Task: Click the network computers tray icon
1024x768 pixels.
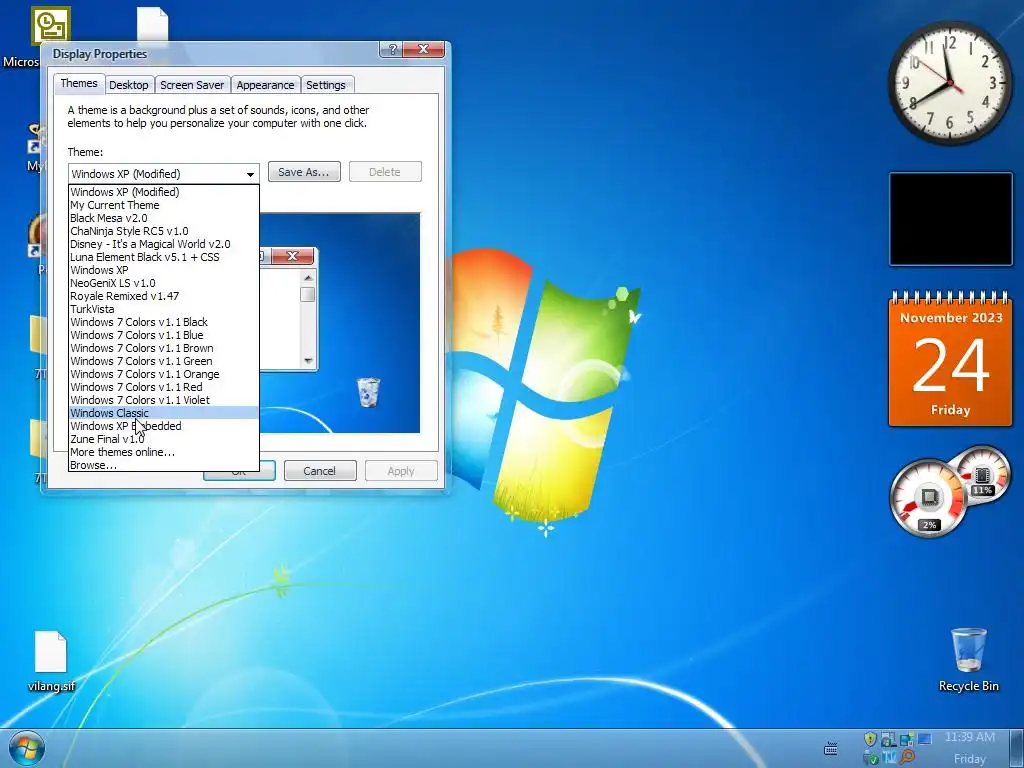Action: 906,739
